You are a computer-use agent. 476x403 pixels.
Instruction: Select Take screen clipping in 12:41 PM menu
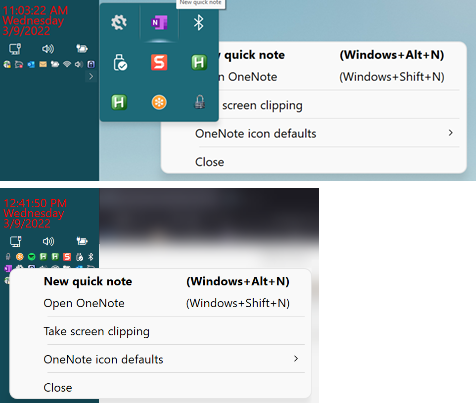tap(160, 331)
